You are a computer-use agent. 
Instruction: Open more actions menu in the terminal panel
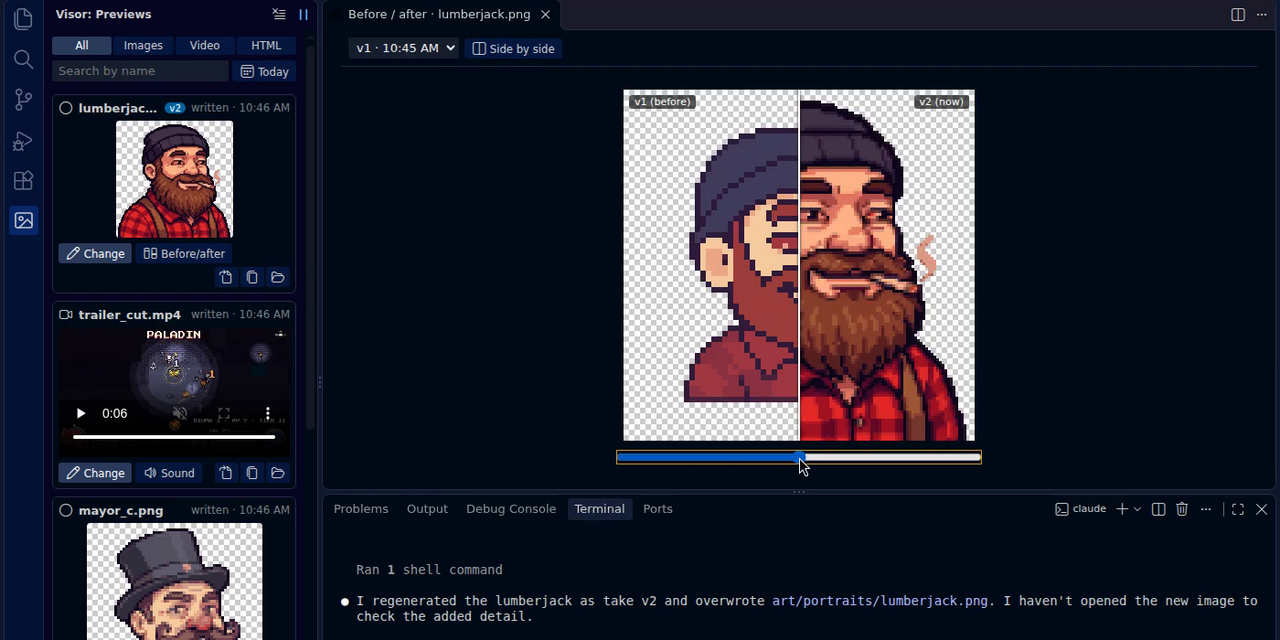tap(1206, 509)
